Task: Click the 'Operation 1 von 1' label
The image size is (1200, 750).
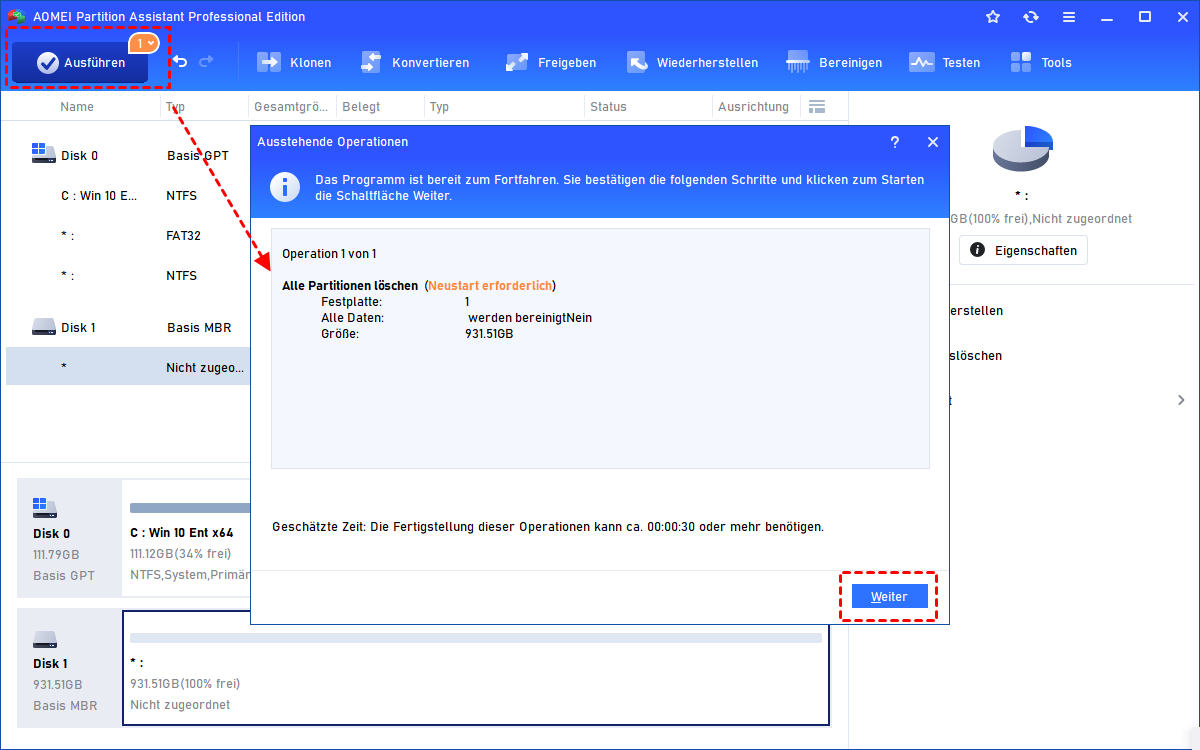Action: (x=329, y=254)
